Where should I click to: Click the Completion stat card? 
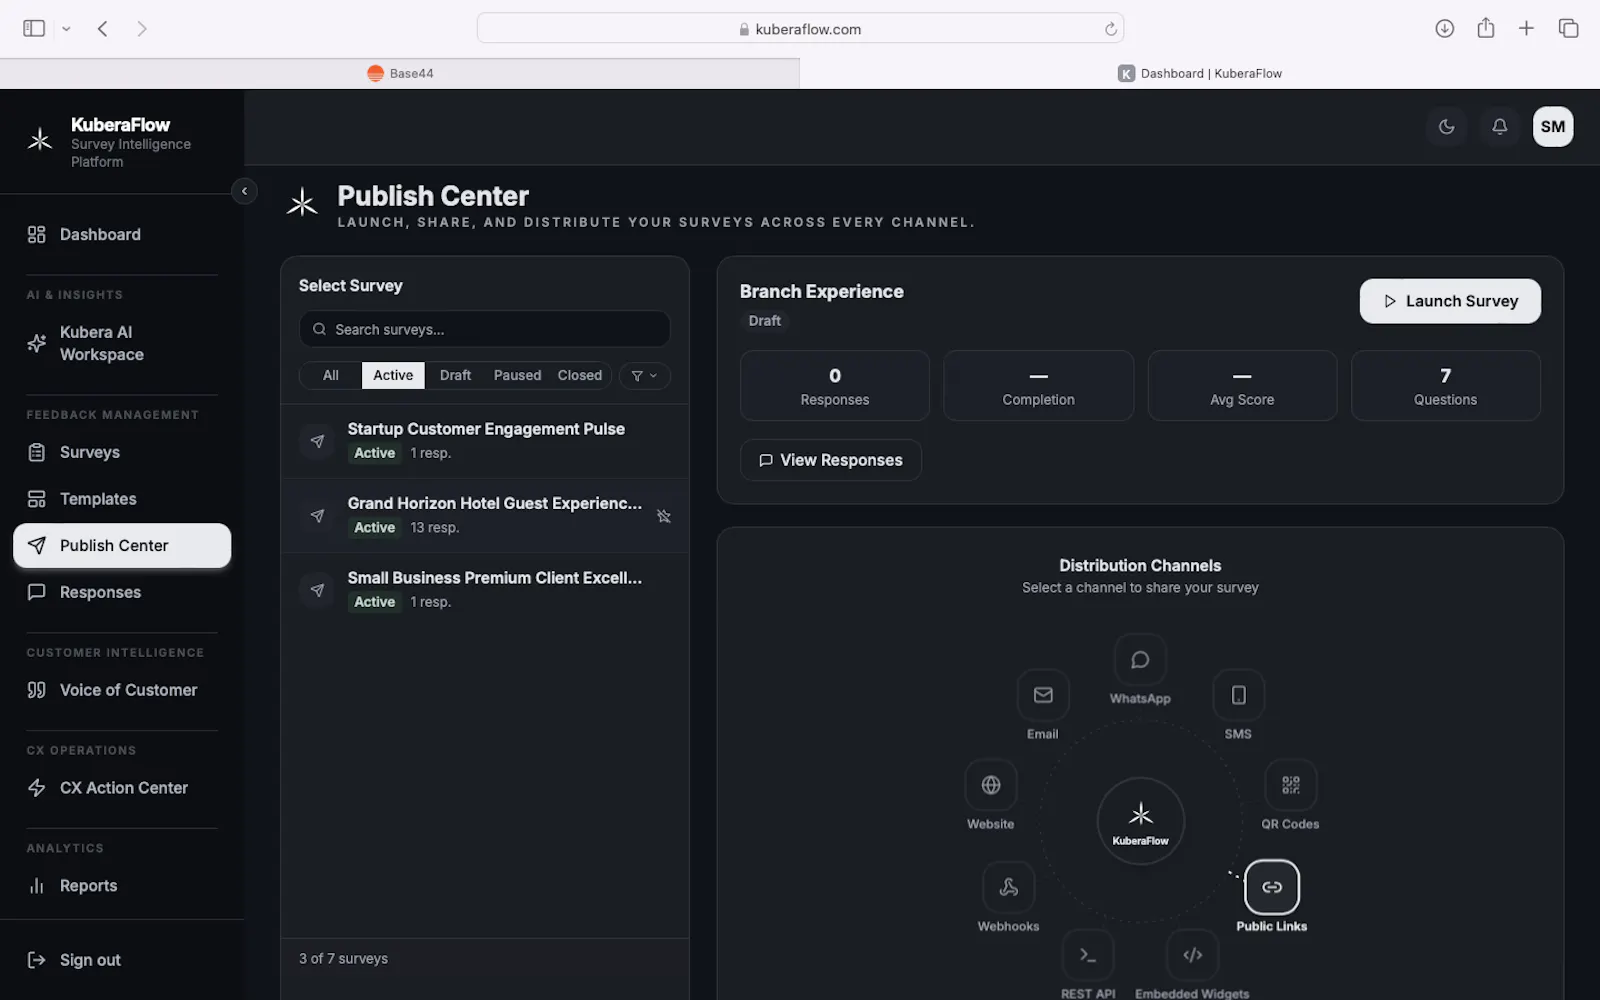click(1039, 386)
